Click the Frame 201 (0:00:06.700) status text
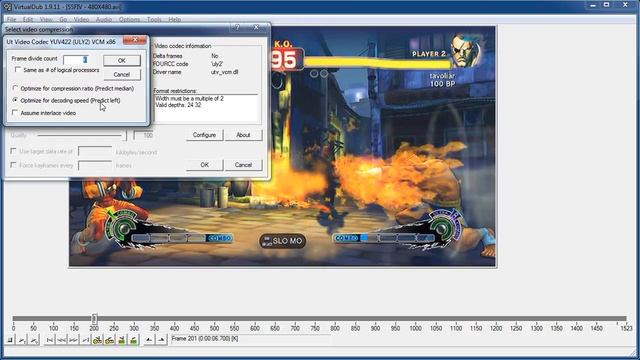This screenshot has height=360, width=640. pyautogui.click(x=205, y=339)
